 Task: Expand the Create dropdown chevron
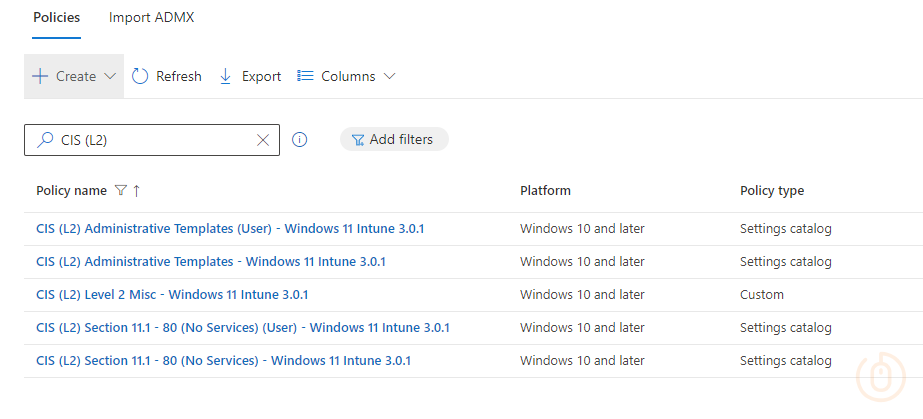click(x=110, y=76)
